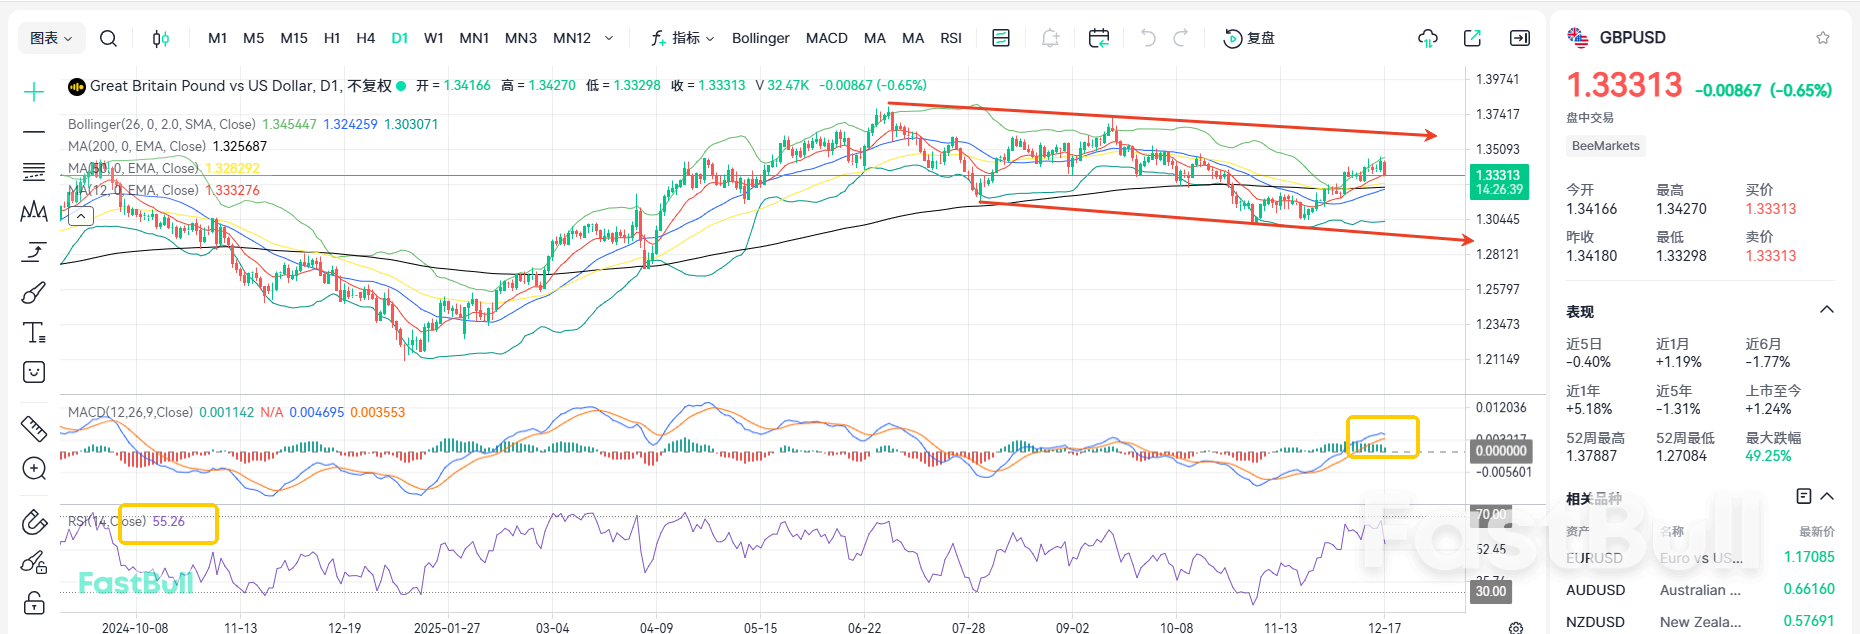Collapse the 表现 performance section
Image resolution: width=1860 pixels, height=634 pixels.
1827,310
